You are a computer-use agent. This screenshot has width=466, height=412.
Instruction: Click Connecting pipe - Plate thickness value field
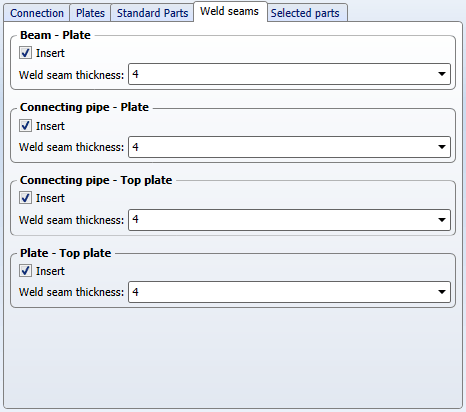click(x=289, y=147)
